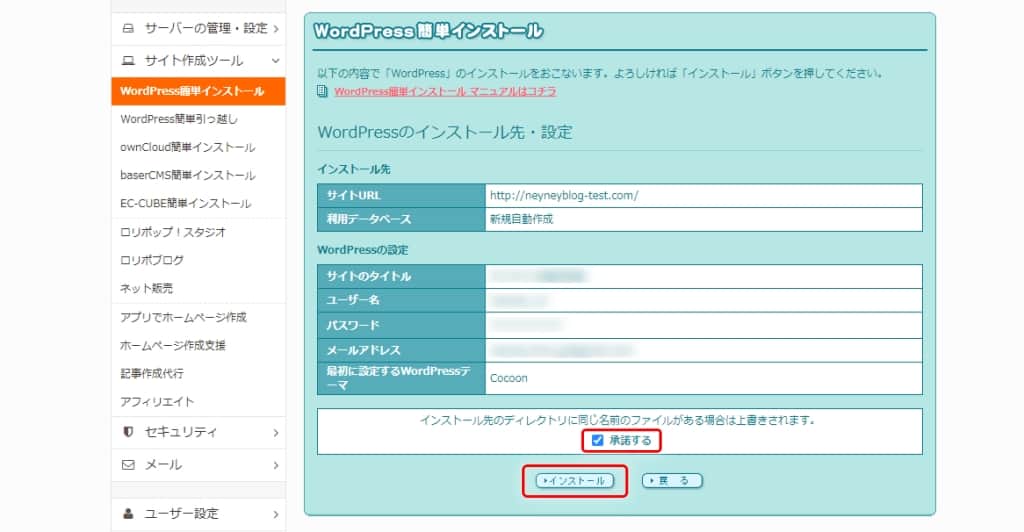Click the server icon beside サーバーの管理・設定
Image resolution: width=1024 pixels, height=532 pixels.
128,28
